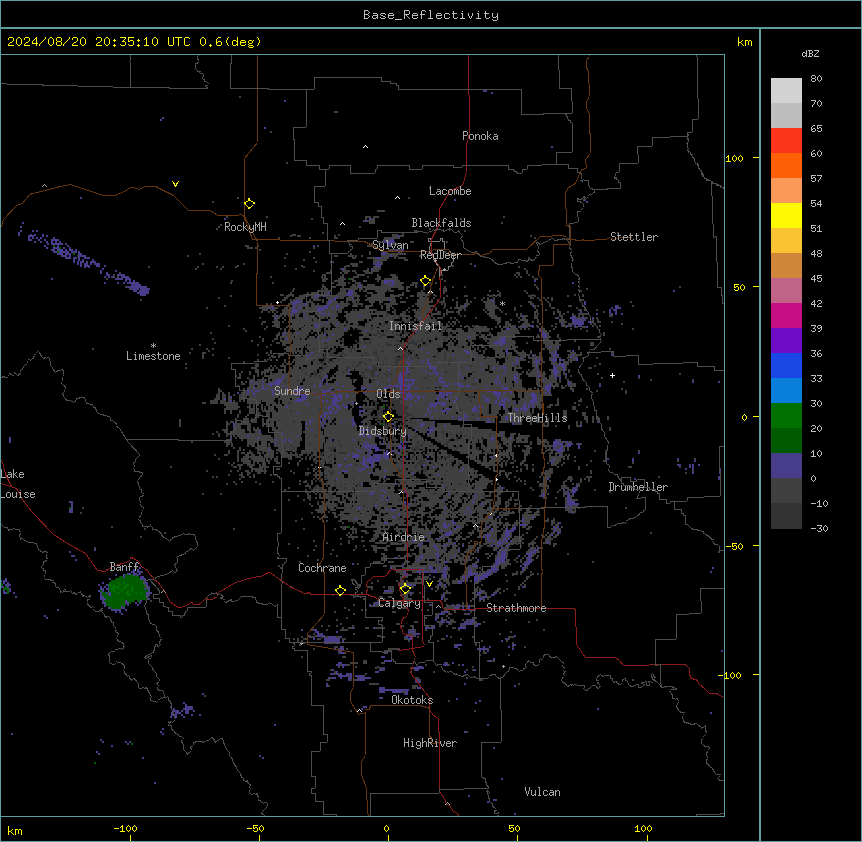Pick the yellow diamond marker below Cochrane
Screen dimensions: 862x842
tap(340, 590)
